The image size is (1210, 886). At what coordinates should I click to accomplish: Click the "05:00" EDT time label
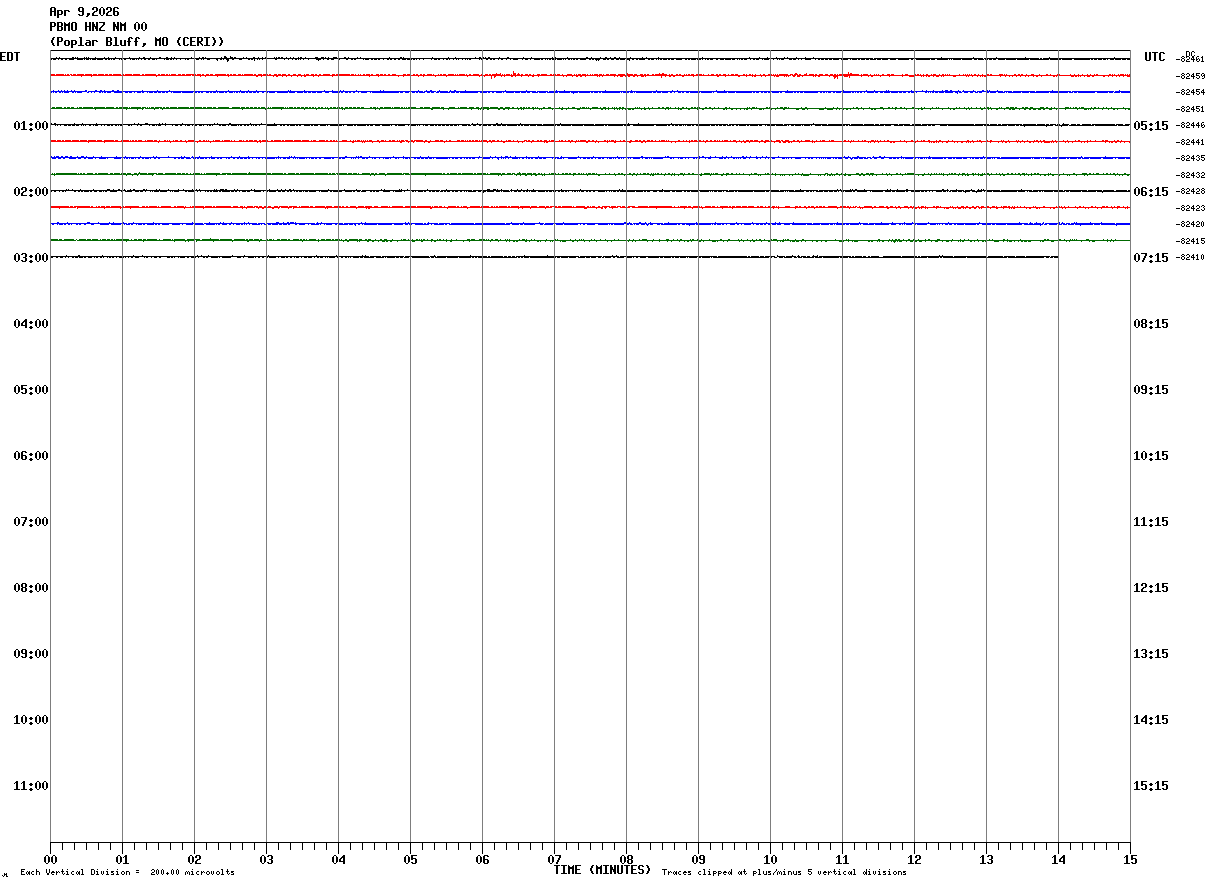(x=31, y=390)
